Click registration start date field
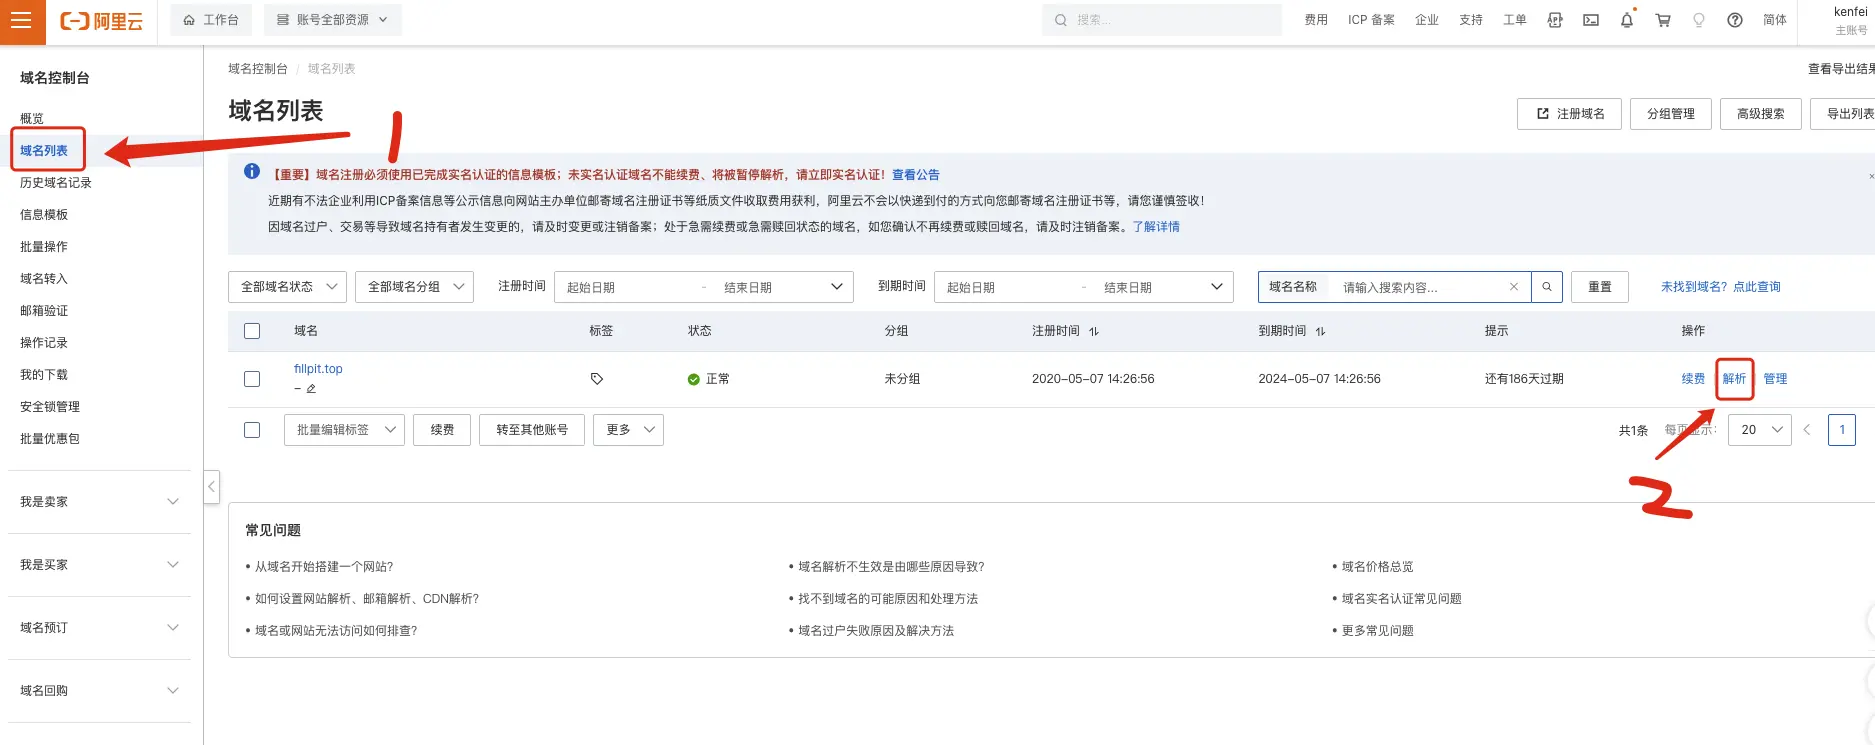Screen dimensions: 1875x745 click(x=625, y=287)
